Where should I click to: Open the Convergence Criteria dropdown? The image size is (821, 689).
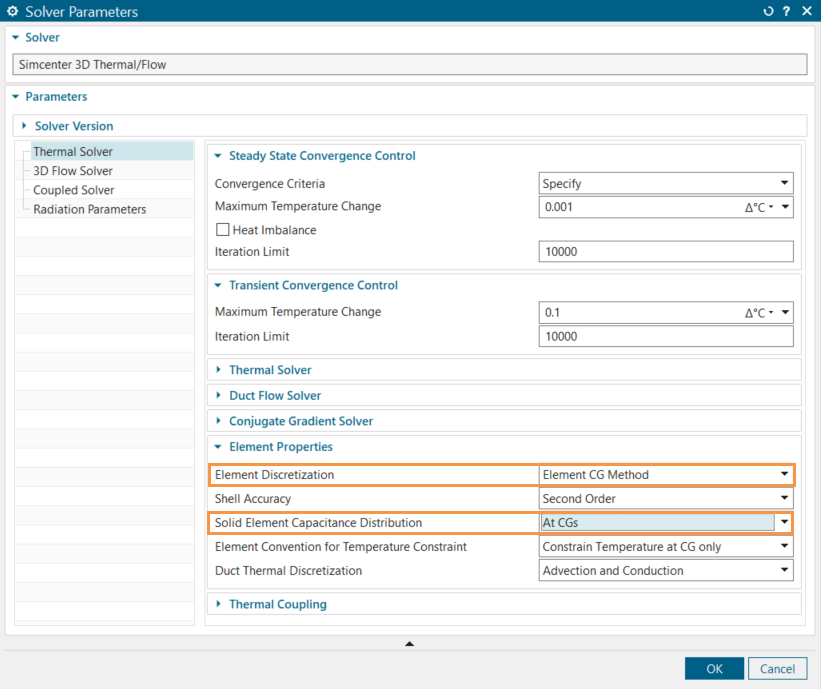point(665,184)
